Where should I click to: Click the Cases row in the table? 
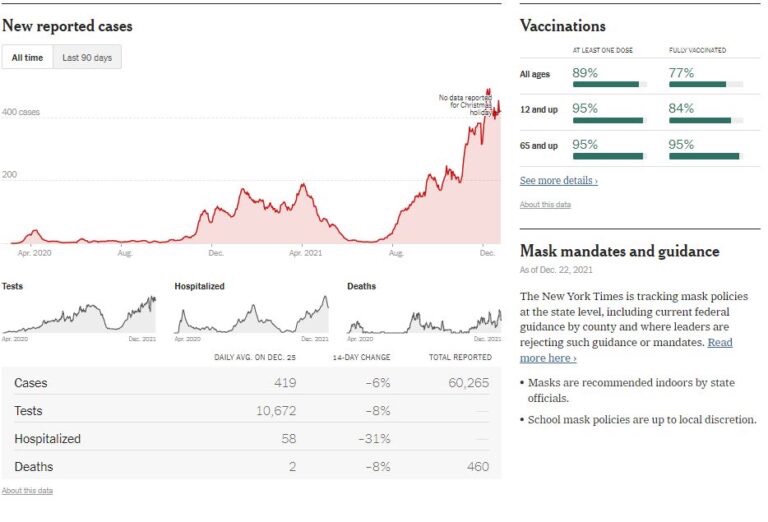tap(251, 383)
